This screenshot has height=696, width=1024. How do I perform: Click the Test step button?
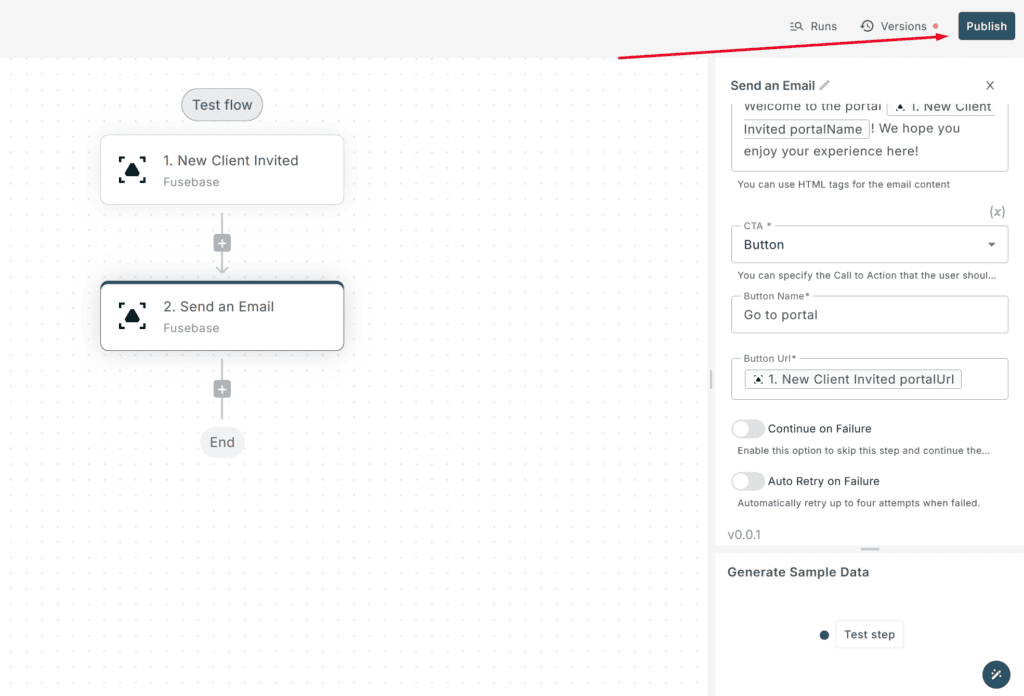pos(869,635)
